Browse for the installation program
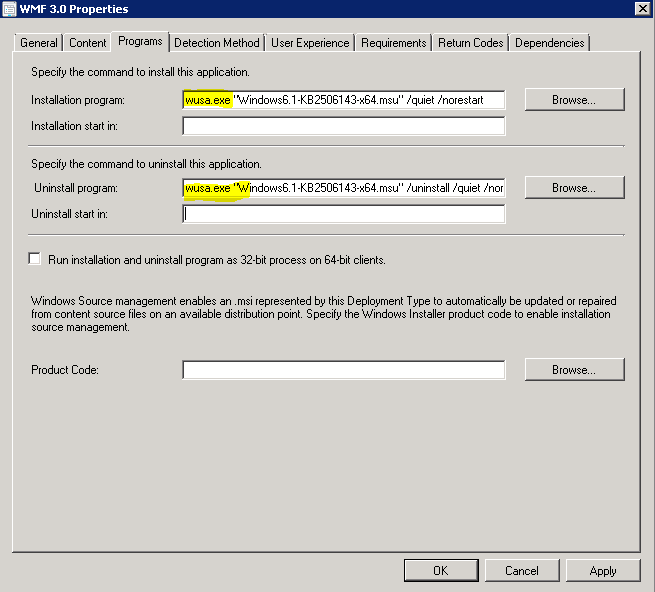 click(574, 100)
